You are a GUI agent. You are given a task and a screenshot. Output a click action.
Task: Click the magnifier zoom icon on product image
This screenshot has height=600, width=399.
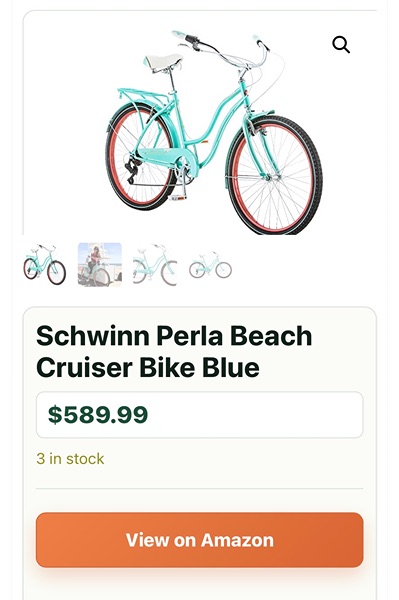pos(341,45)
